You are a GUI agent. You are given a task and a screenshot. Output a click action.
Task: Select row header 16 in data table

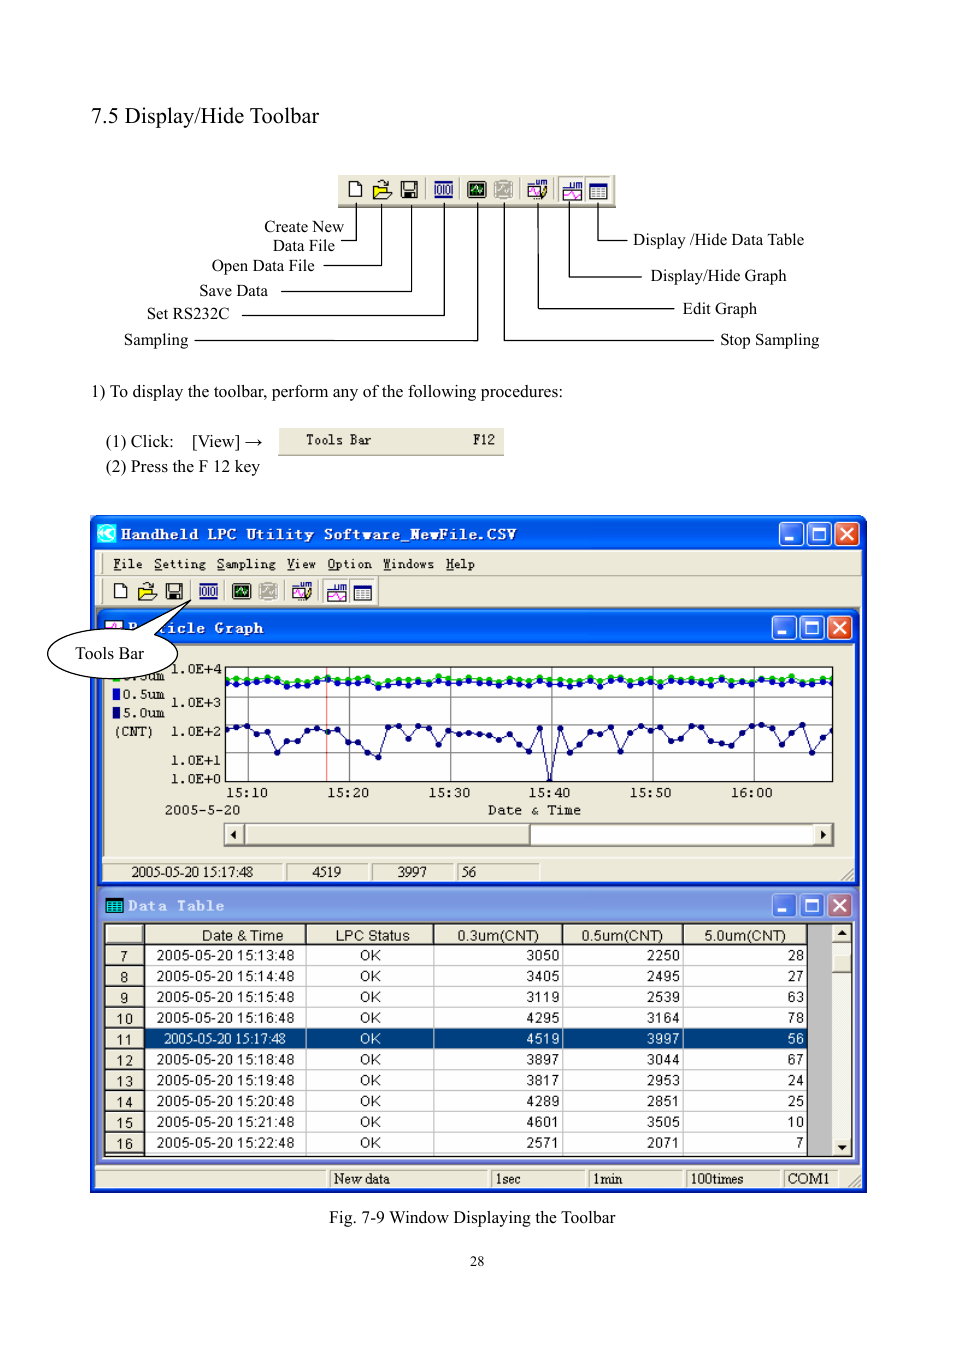point(125,1143)
